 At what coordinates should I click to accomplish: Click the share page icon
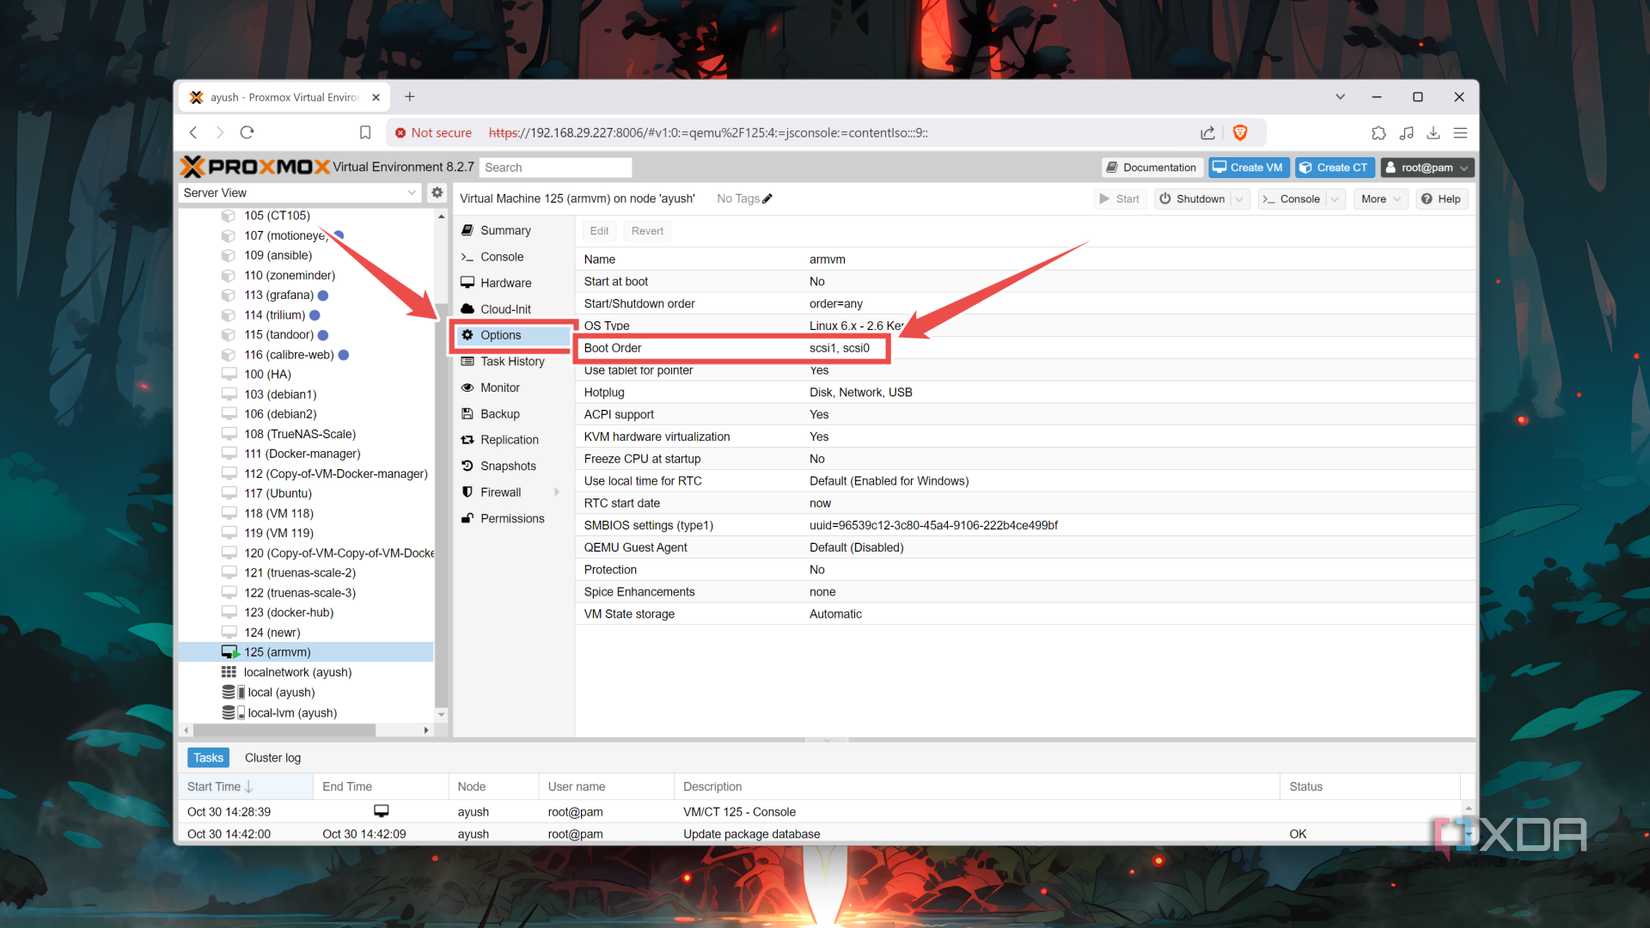tap(1207, 132)
